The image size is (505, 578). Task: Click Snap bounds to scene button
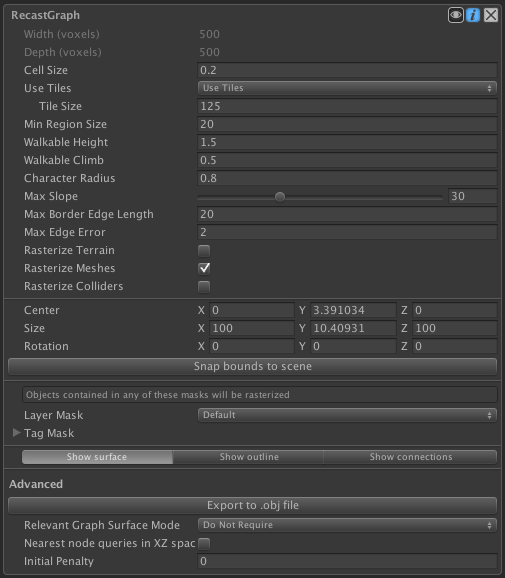click(252, 366)
